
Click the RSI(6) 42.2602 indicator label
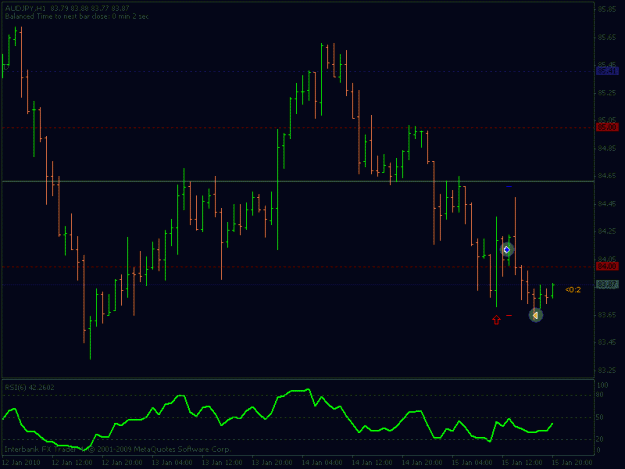29,387
